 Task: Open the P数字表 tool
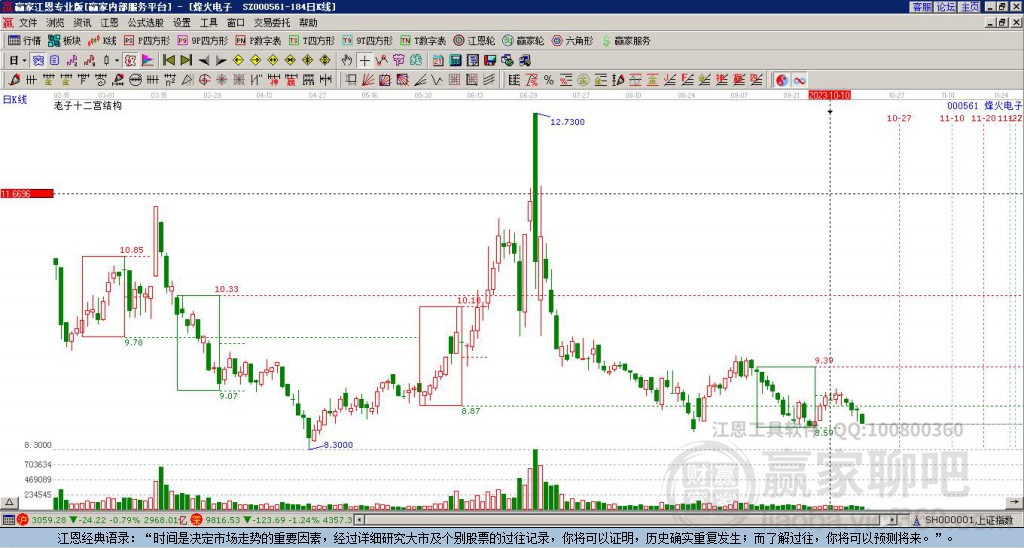(x=259, y=40)
